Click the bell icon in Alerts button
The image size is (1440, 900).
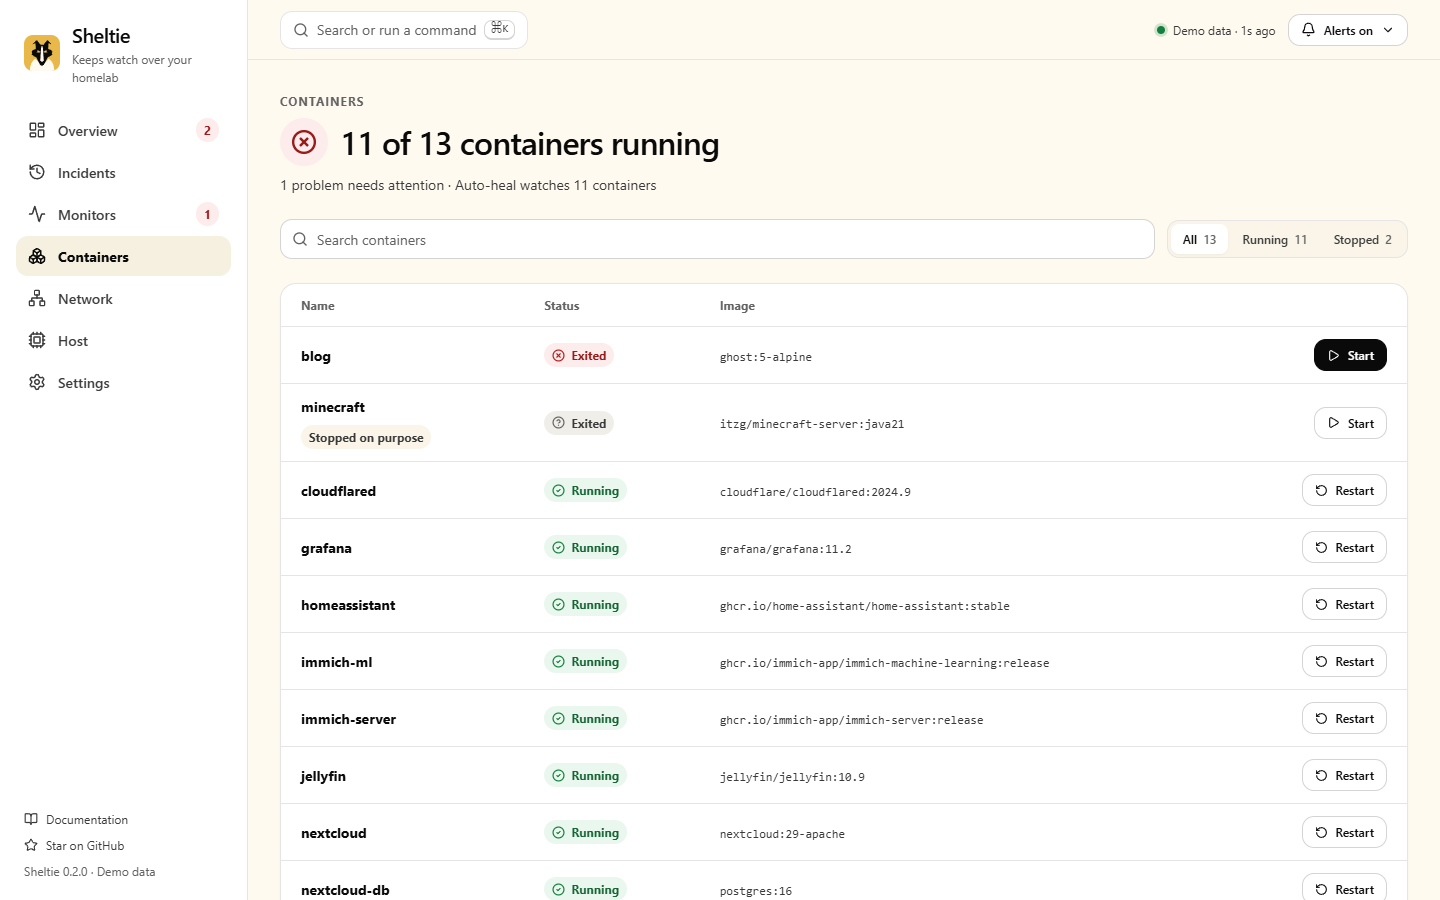tap(1308, 30)
